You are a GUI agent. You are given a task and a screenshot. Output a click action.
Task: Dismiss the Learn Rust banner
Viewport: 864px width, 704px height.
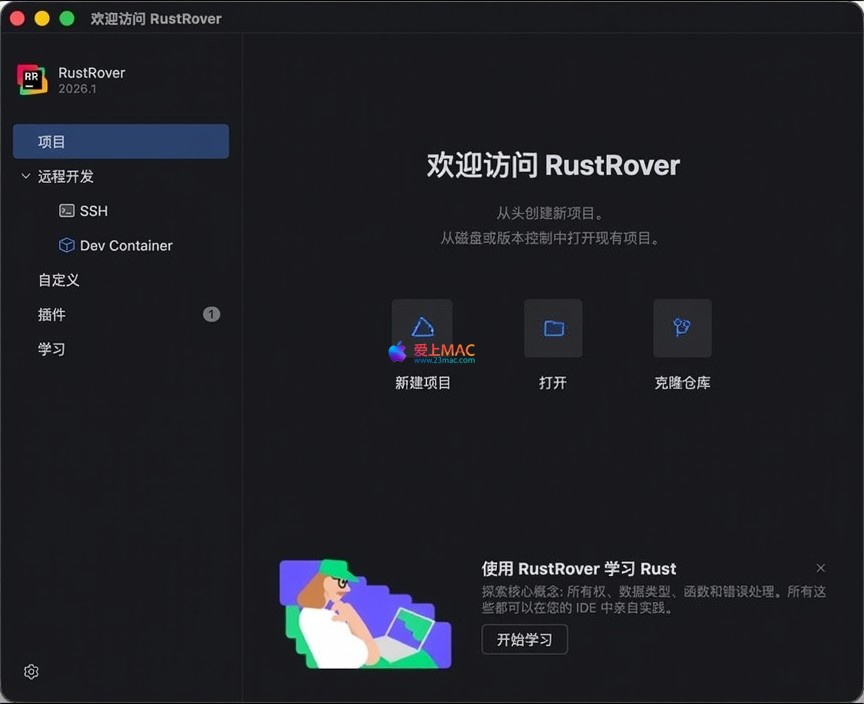(x=821, y=568)
